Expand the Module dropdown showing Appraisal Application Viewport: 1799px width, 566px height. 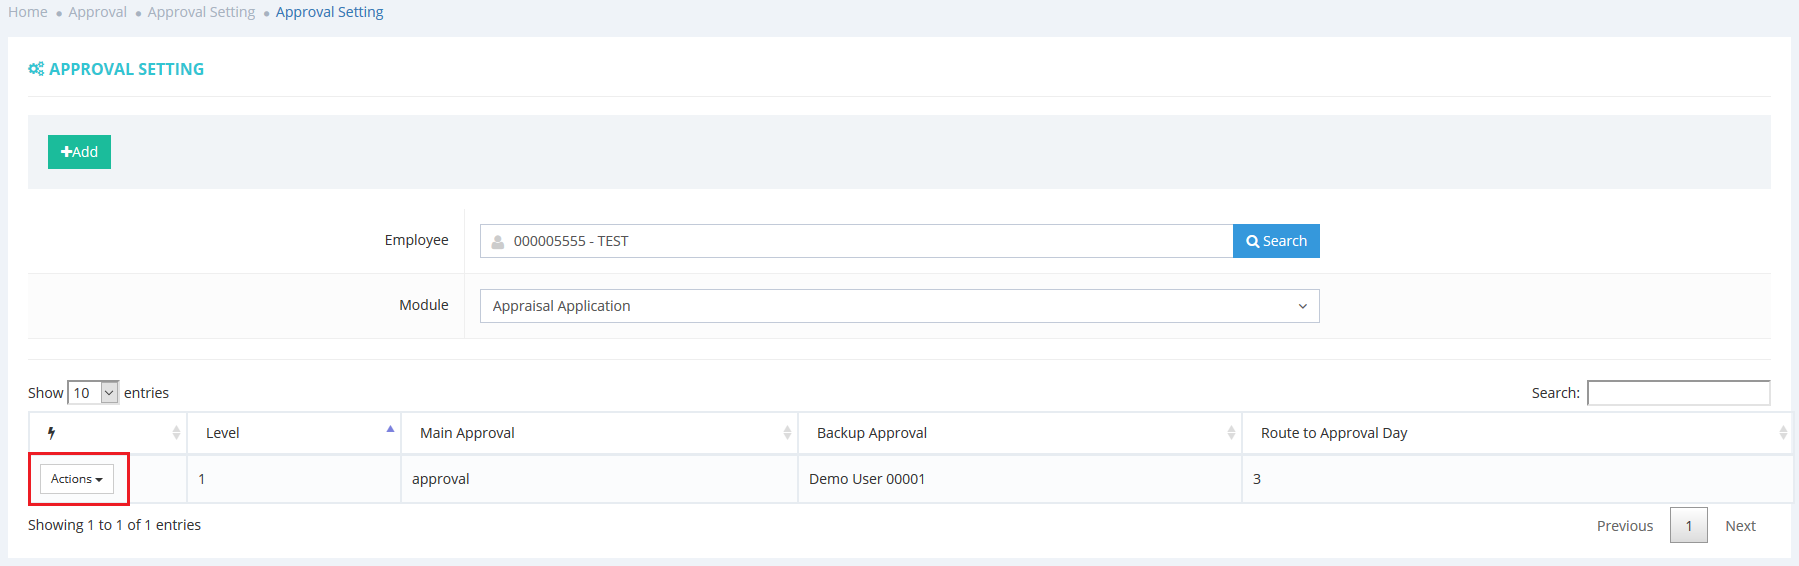point(899,306)
